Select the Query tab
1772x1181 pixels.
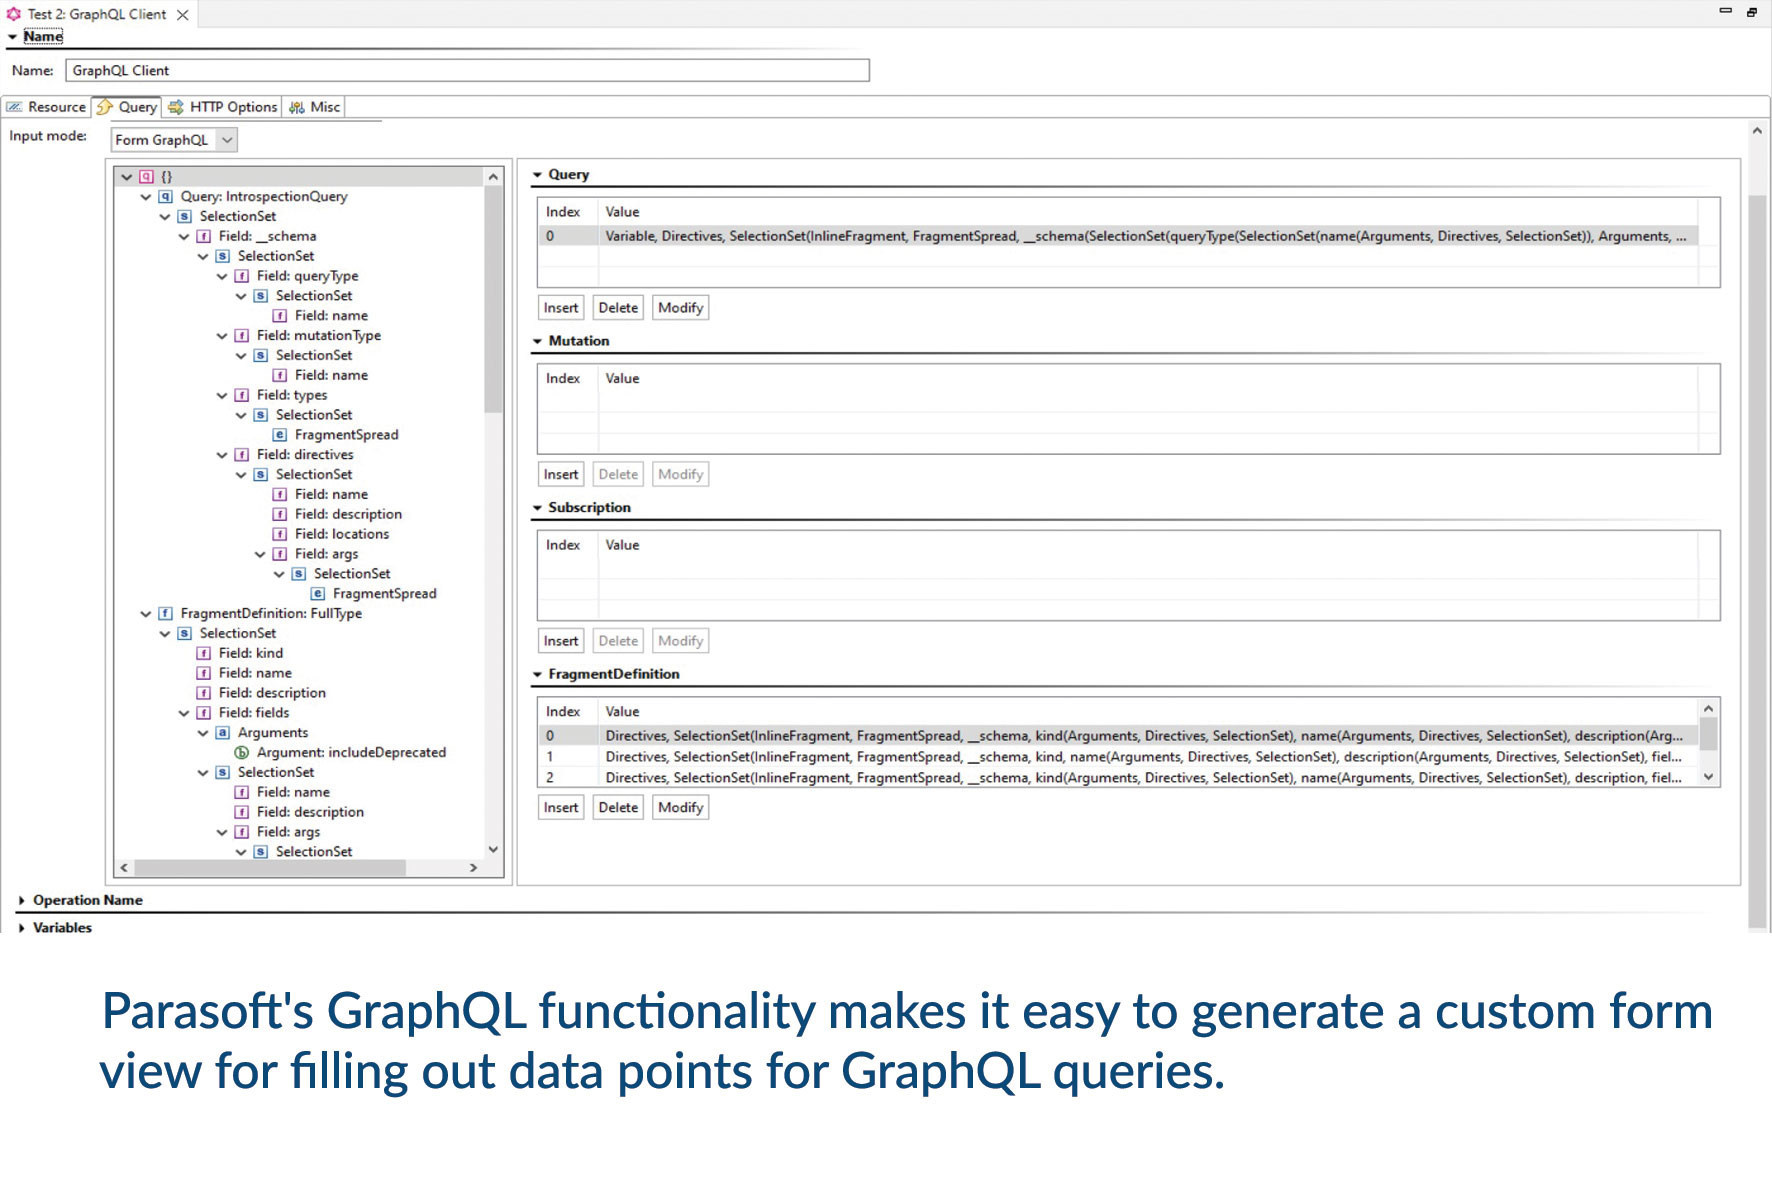(x=127, y=107)
